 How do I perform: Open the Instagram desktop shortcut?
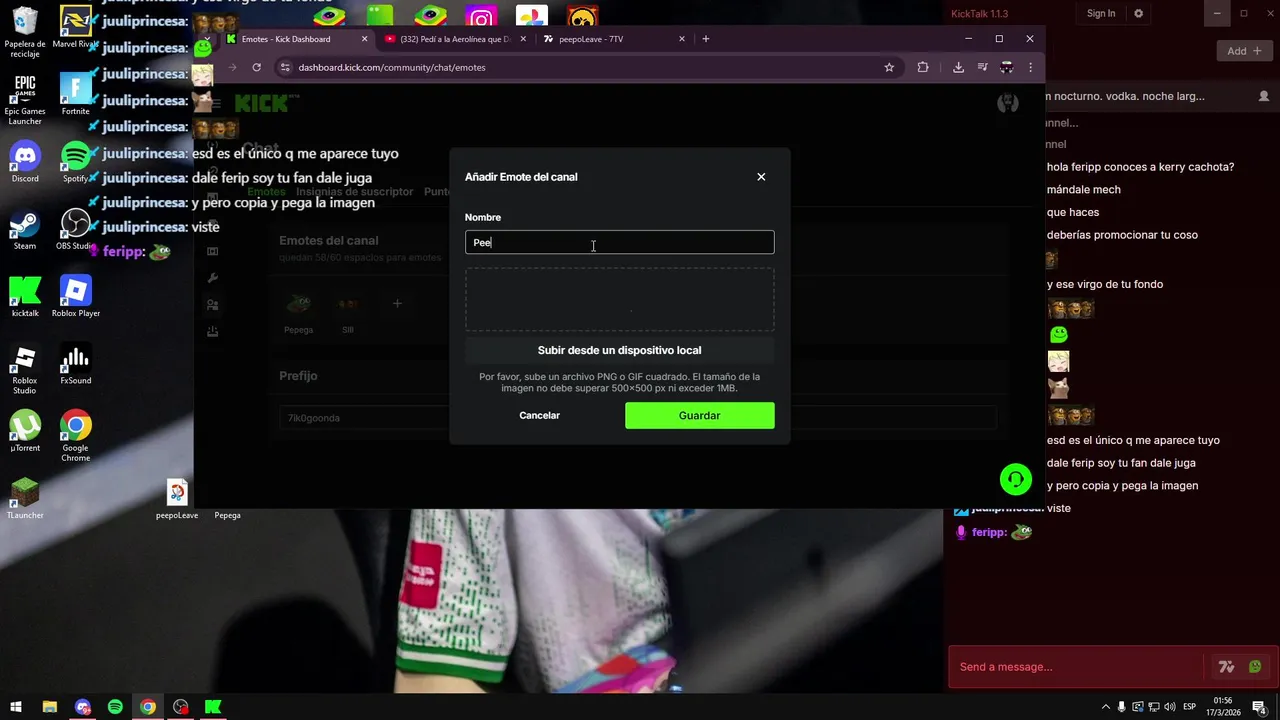pos(480,18)
